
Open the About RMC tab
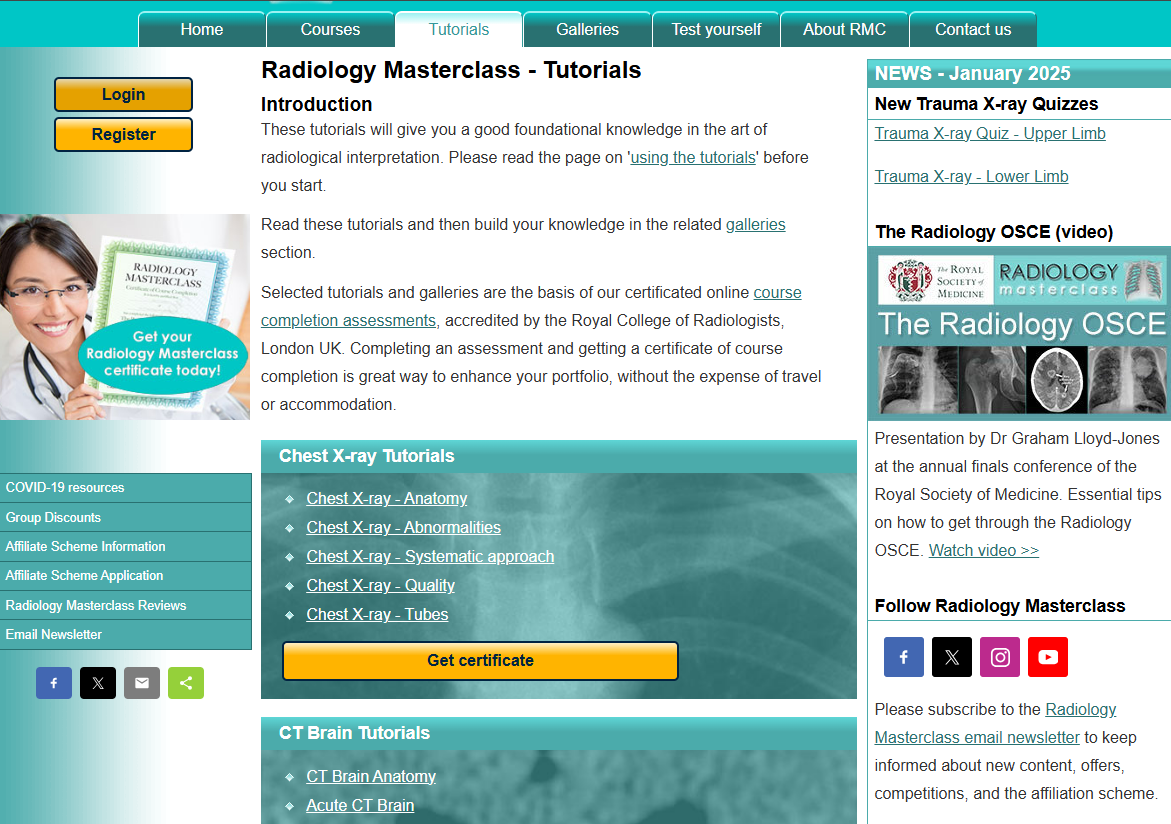pyautogui.click(x=844, y=30)
